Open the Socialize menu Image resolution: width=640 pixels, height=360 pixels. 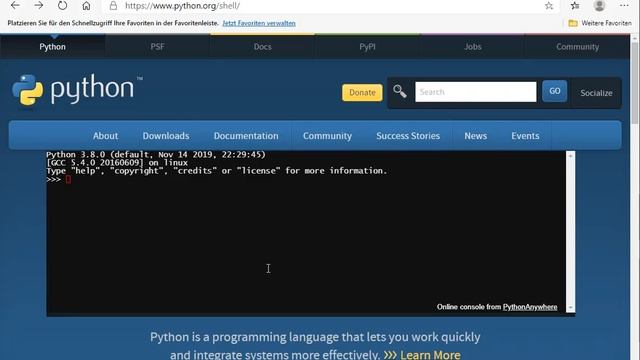(x=596, y=93)
